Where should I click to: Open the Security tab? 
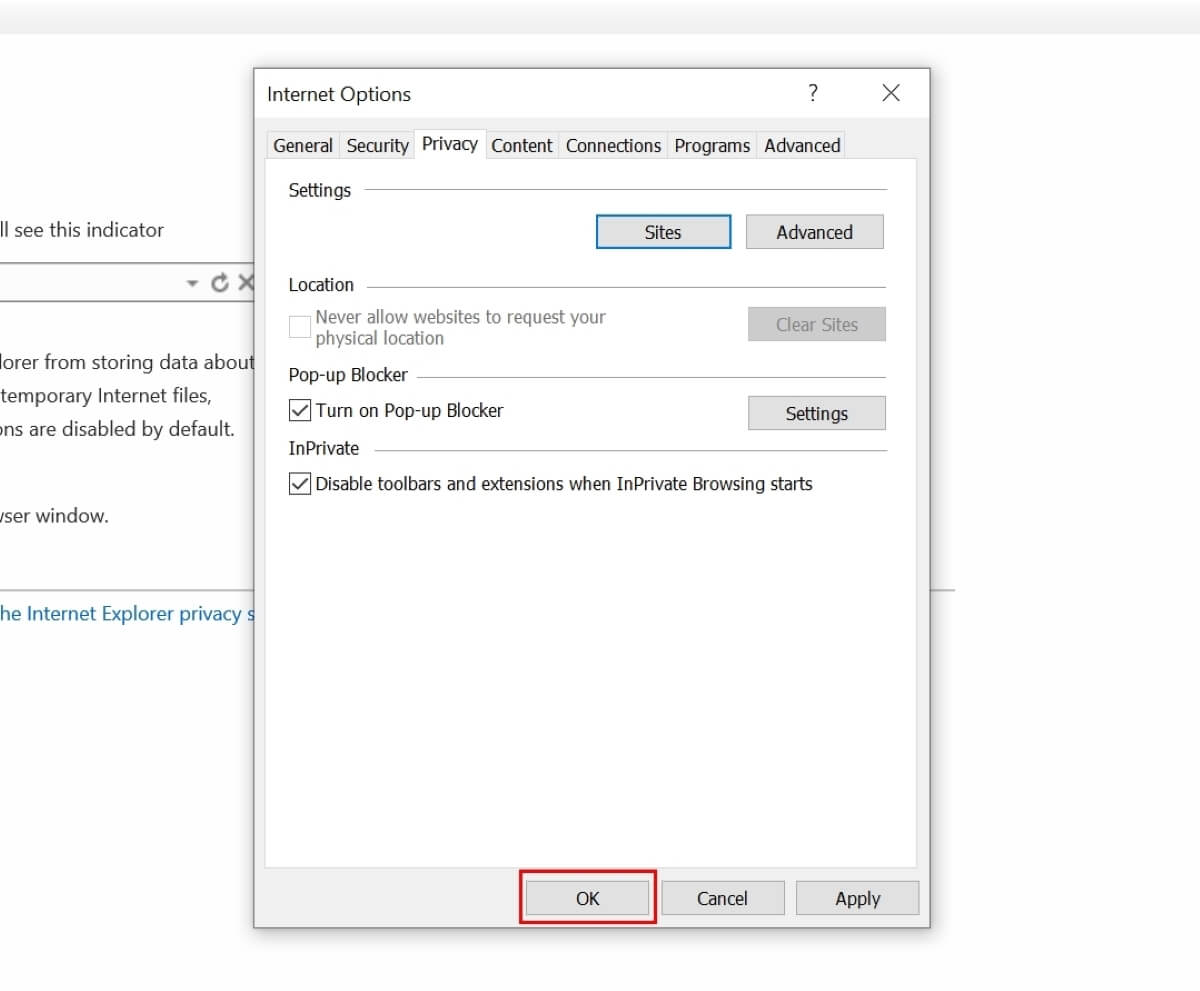[x=377, y=145]
